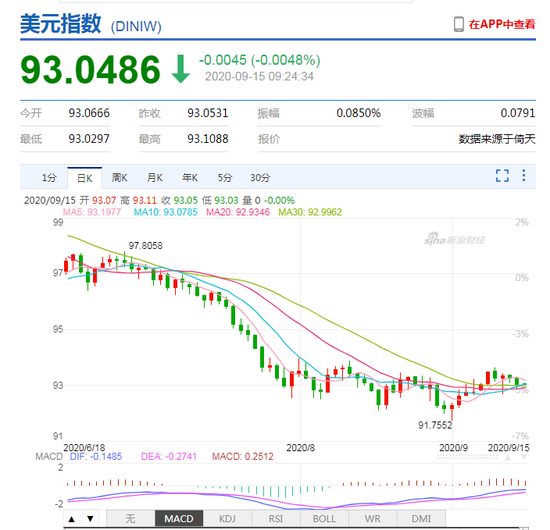
Task: Click the 数据来源于倚天 text
Action: (497, 139)
